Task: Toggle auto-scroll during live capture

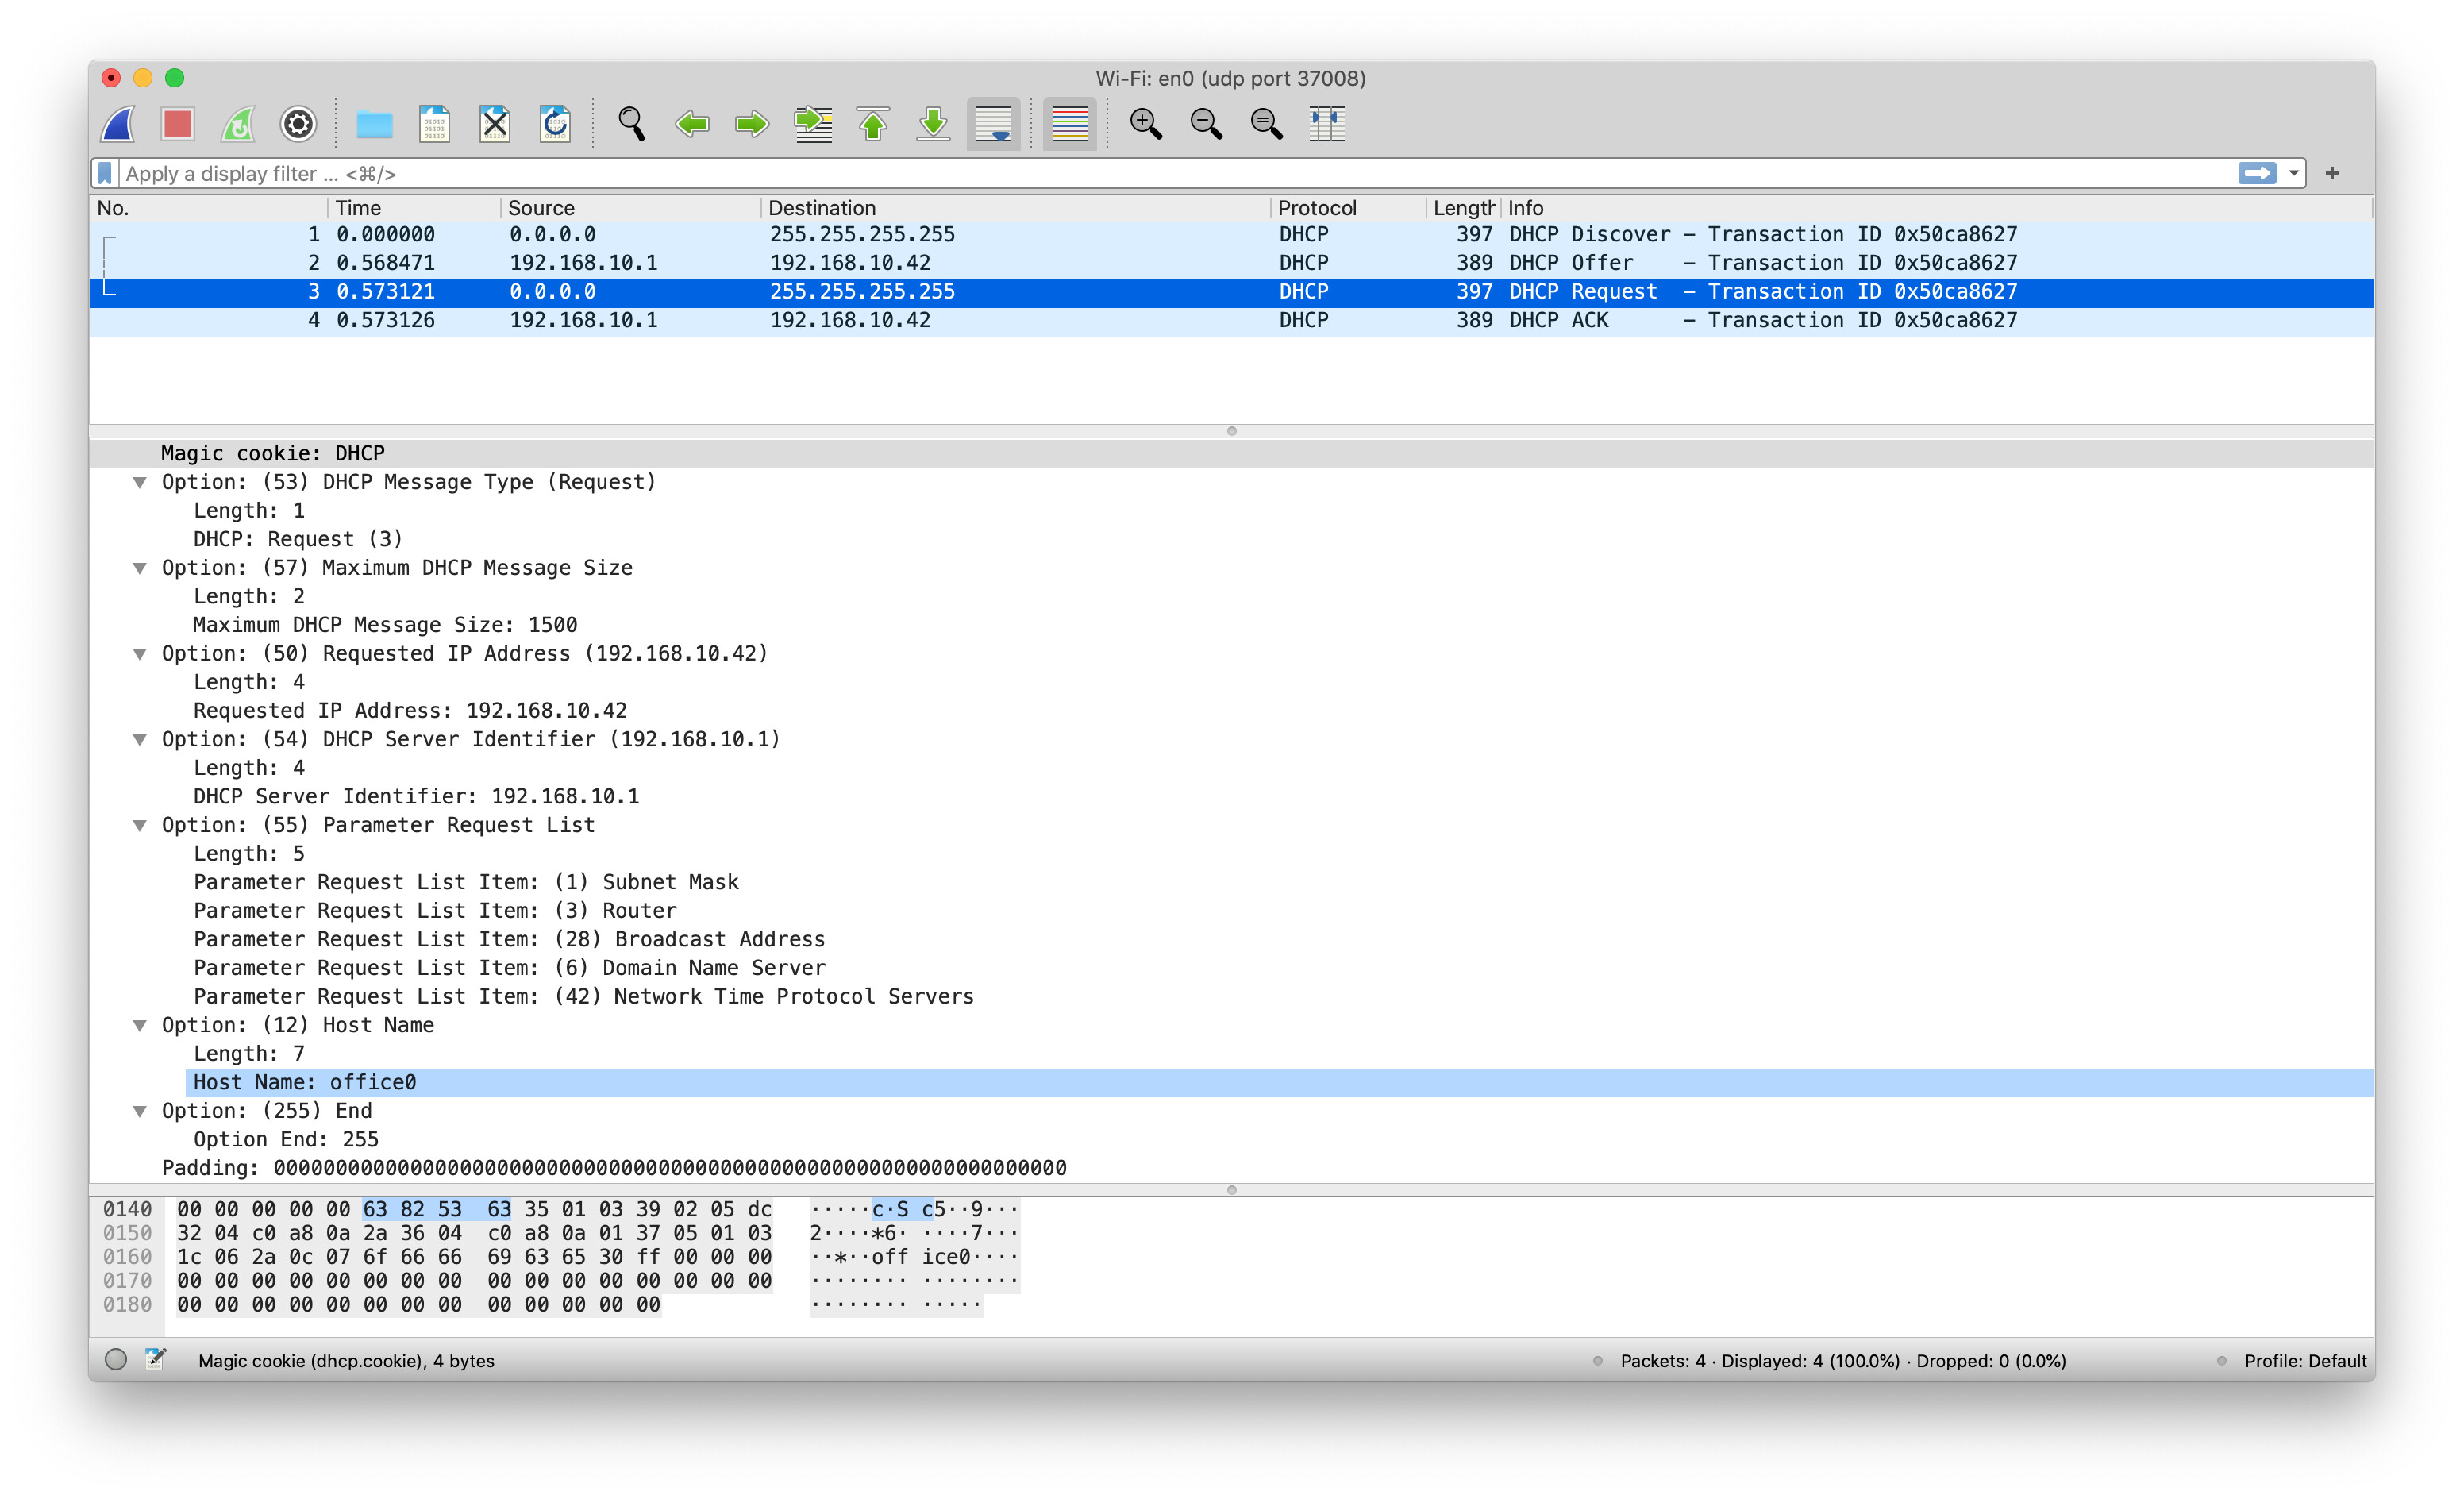Action: [x=993, y=124]
